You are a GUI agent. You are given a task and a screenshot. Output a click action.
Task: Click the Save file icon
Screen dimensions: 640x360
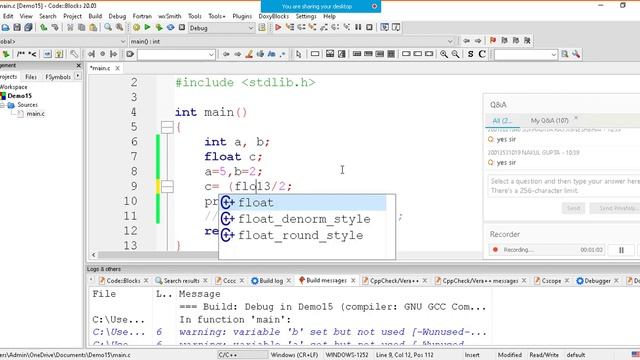coord(17,27)
